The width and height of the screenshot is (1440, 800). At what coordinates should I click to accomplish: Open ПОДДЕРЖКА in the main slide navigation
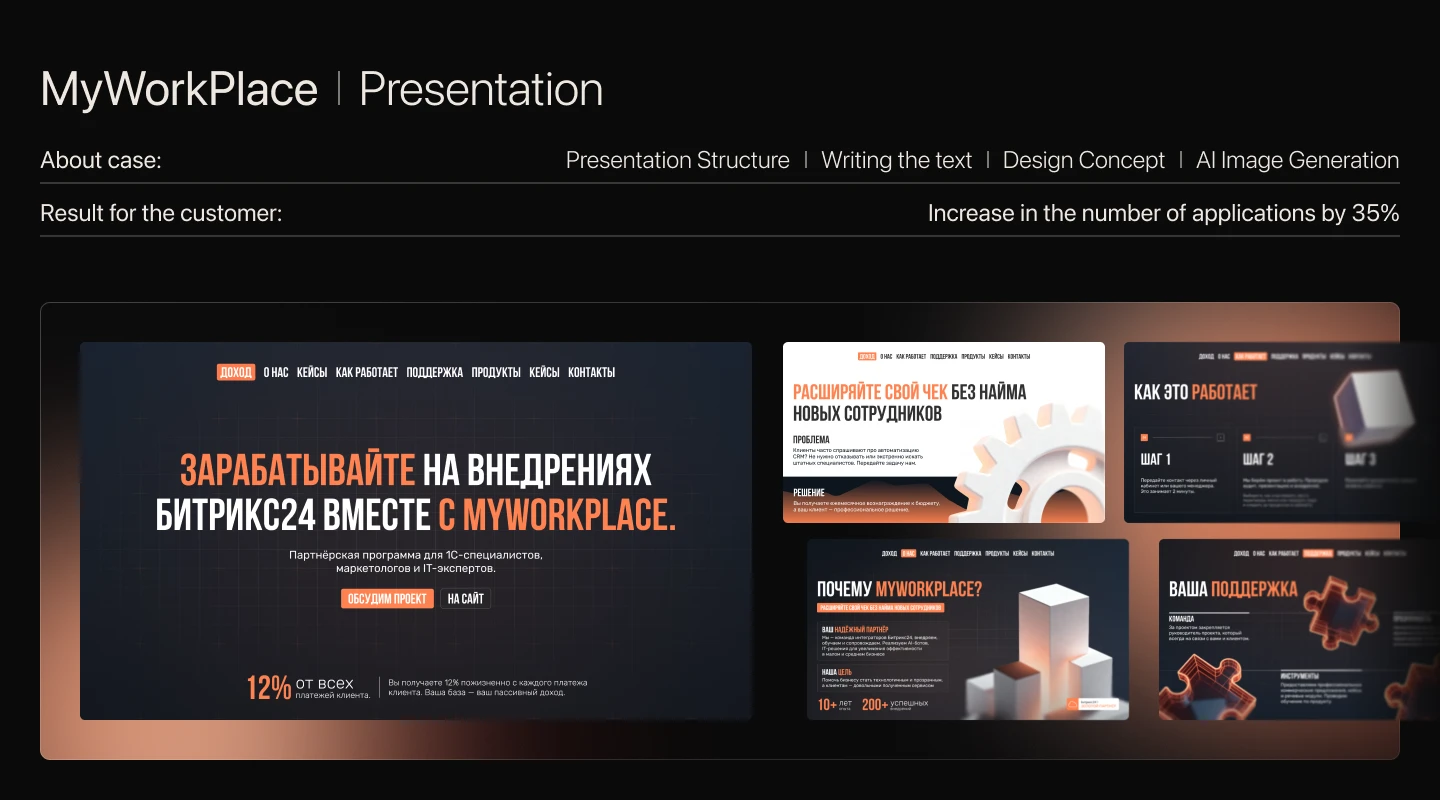coord(435,372)
